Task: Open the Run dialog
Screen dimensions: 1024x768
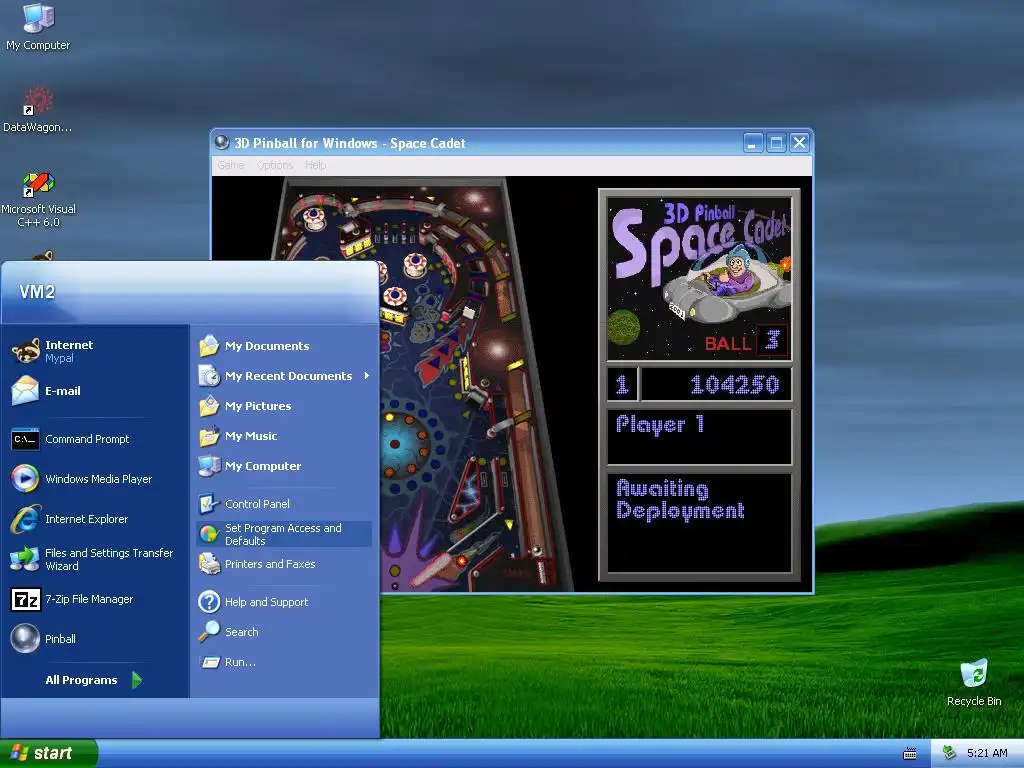Action: (x=283, y=662)
